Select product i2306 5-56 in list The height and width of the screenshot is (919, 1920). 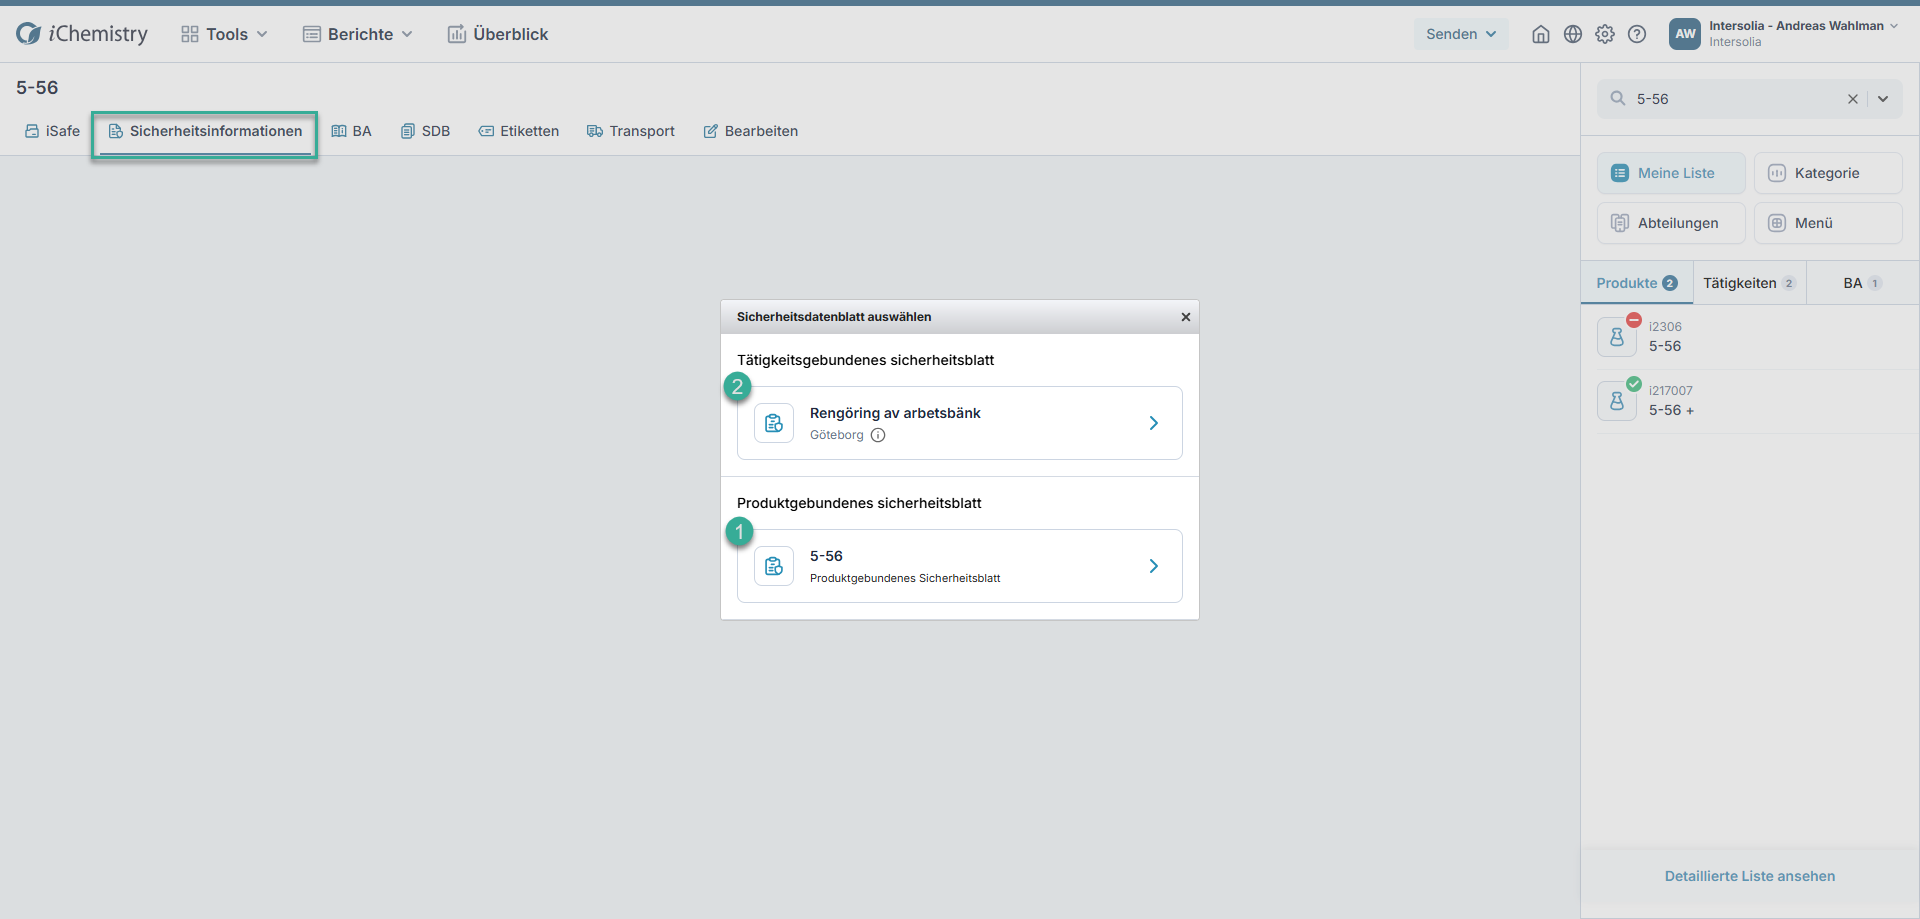click(1750, 337)
